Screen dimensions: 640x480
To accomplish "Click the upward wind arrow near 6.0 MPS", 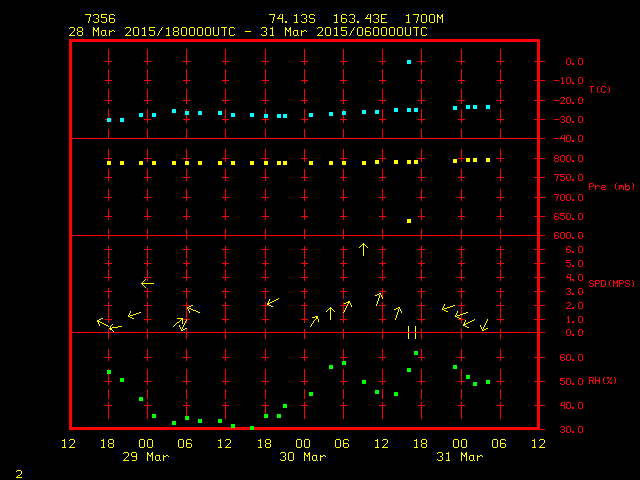I will (x=363, y=249).
